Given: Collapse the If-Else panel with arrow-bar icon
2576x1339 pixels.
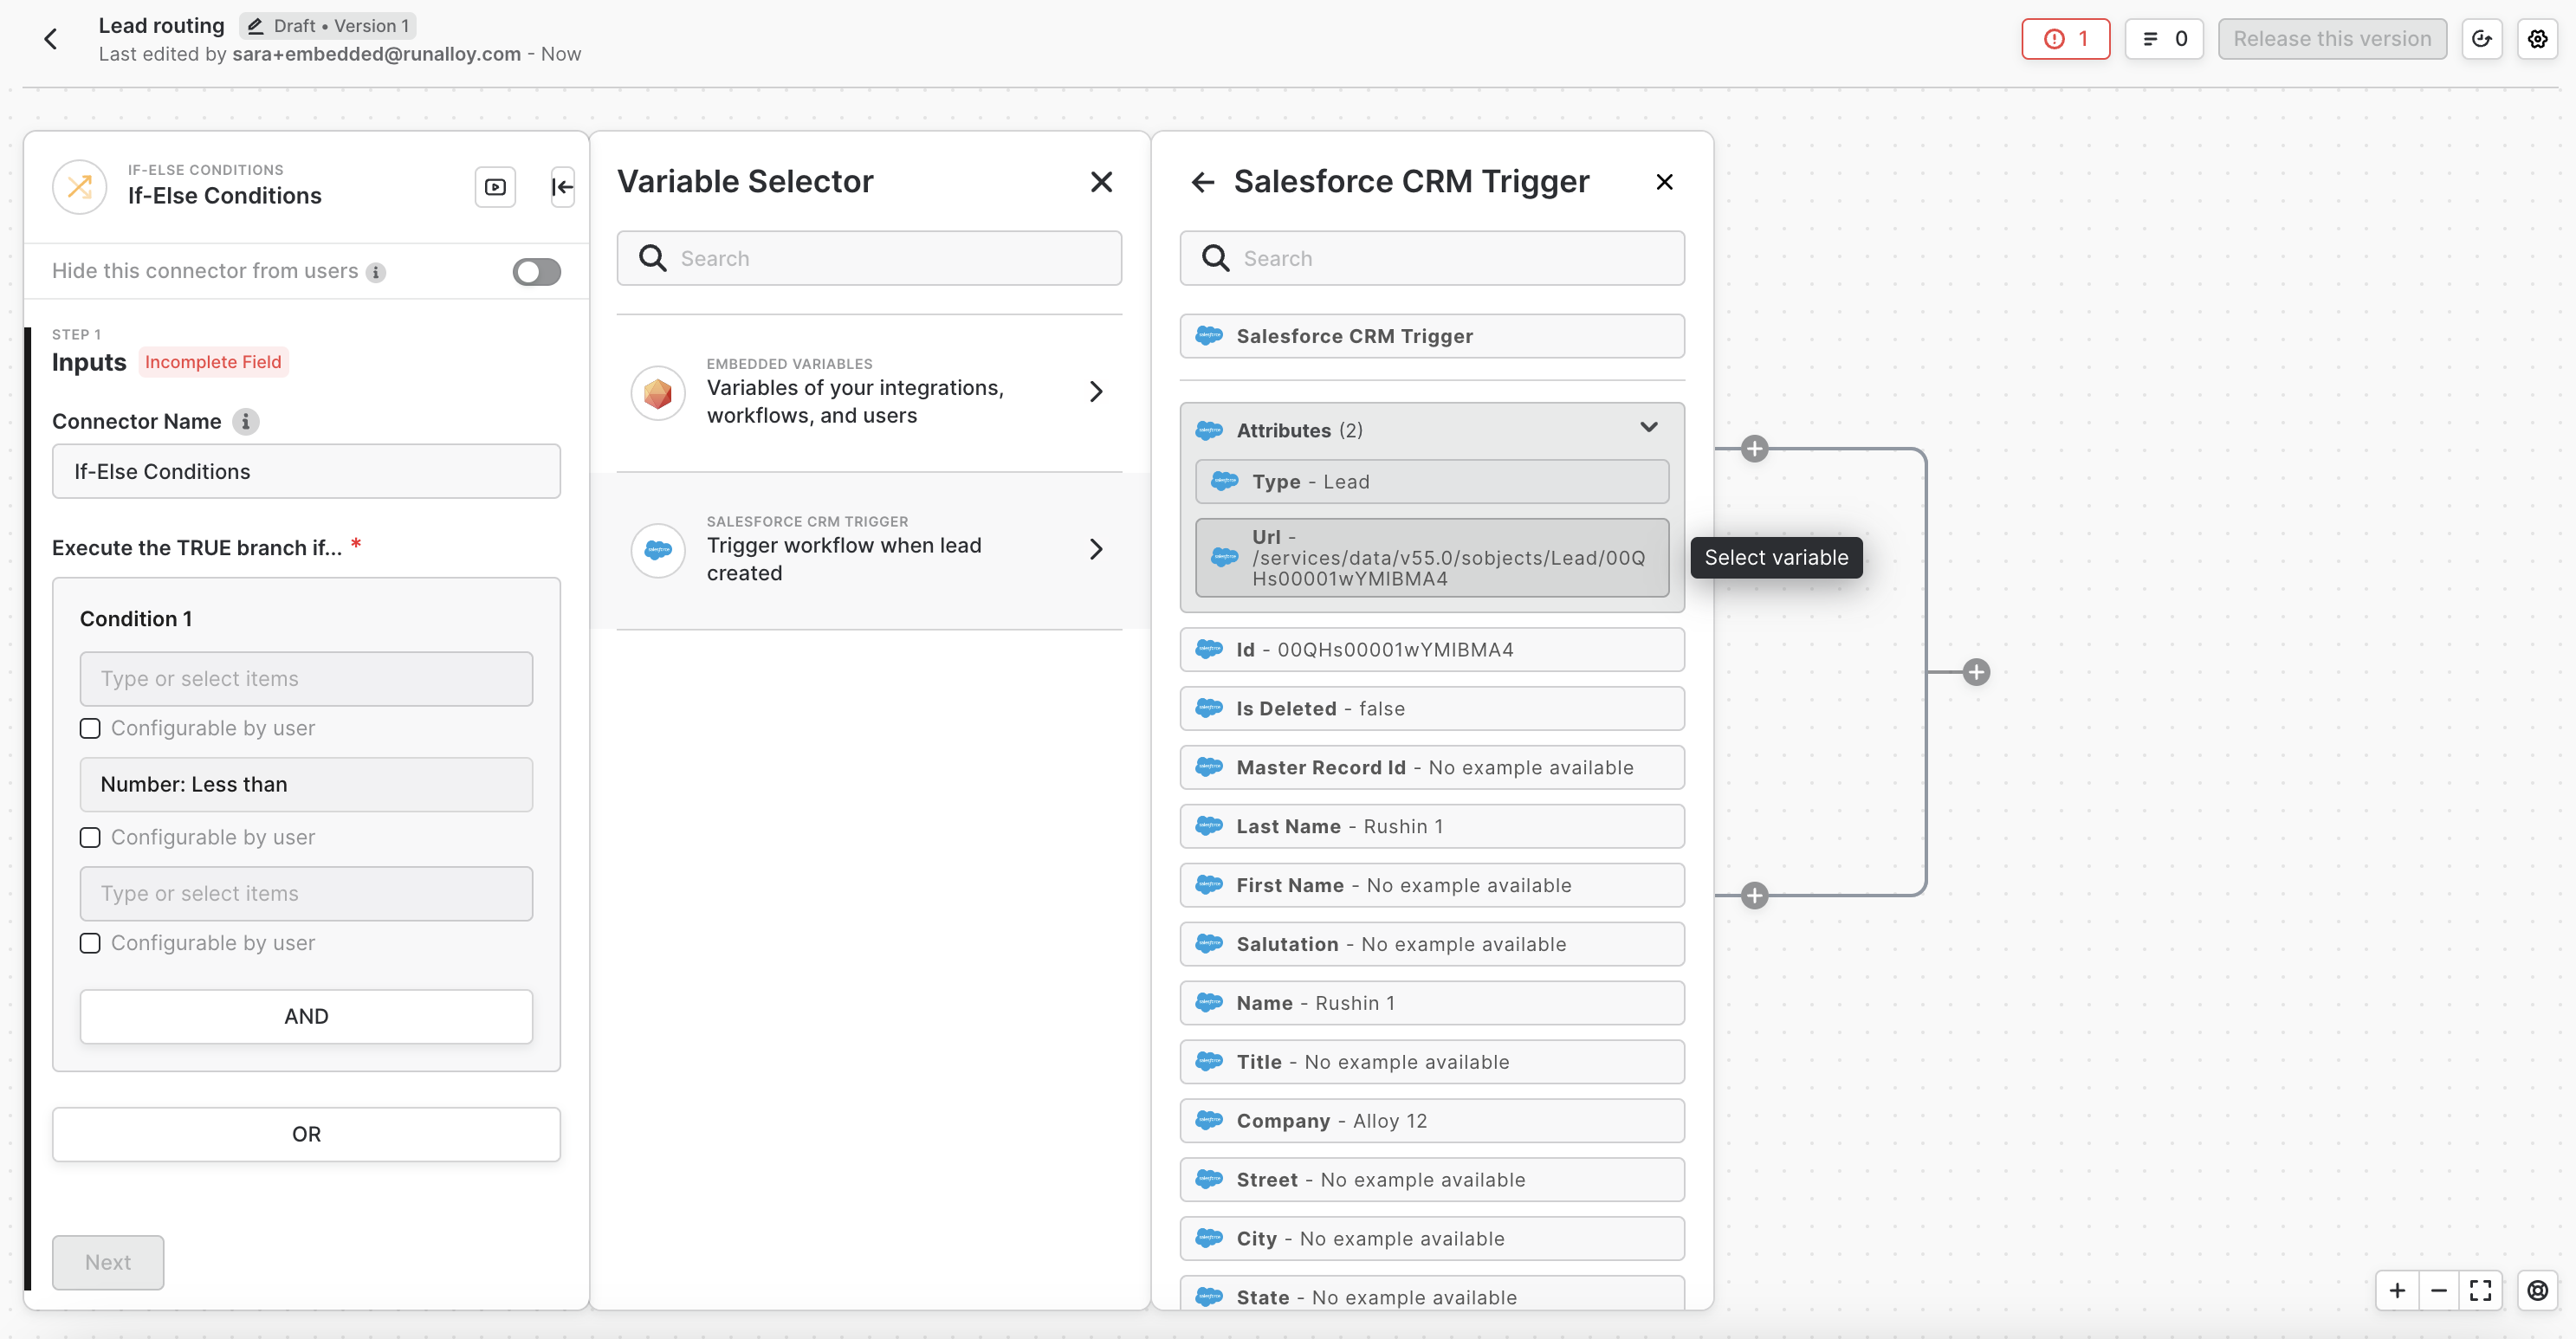Looking at the screenshot, I should click(562, 187).
